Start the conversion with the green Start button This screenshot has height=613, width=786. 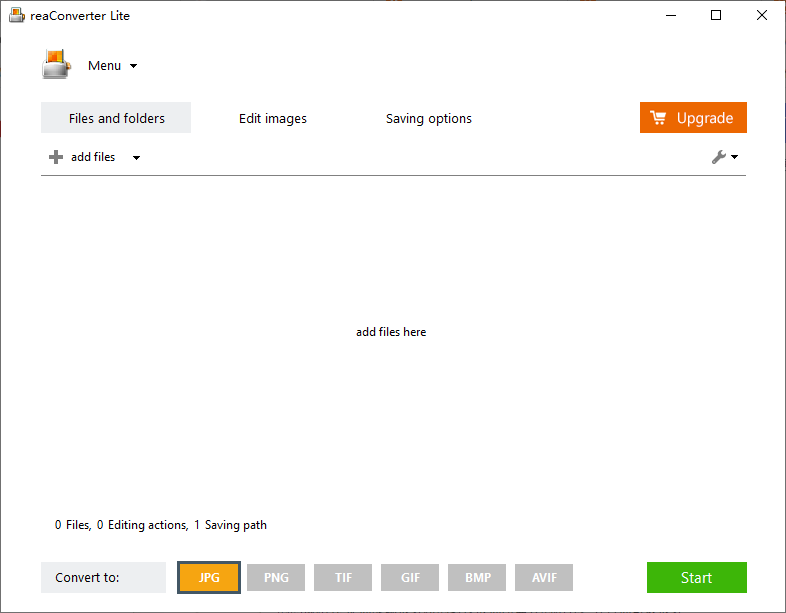(x=696, y=577)
